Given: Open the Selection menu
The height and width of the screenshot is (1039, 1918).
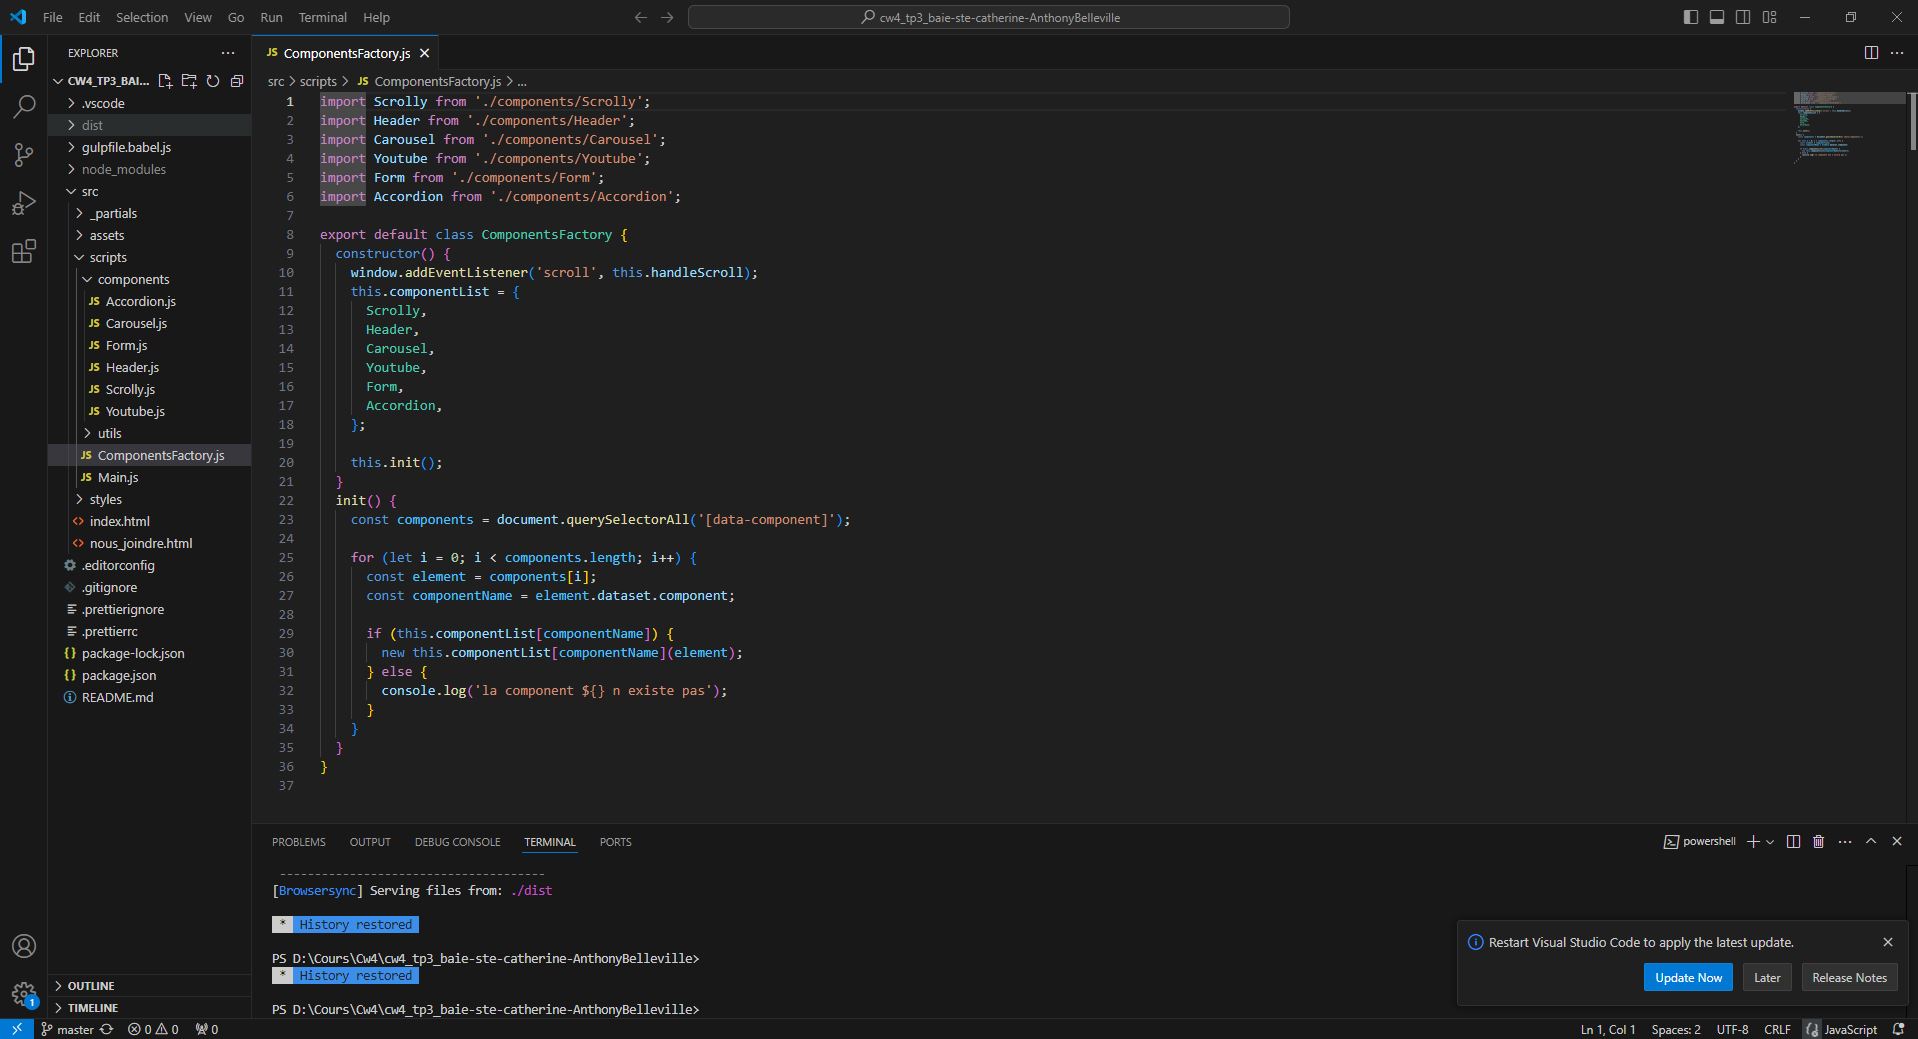Looking at the screenshot, I should pos(142,17).
